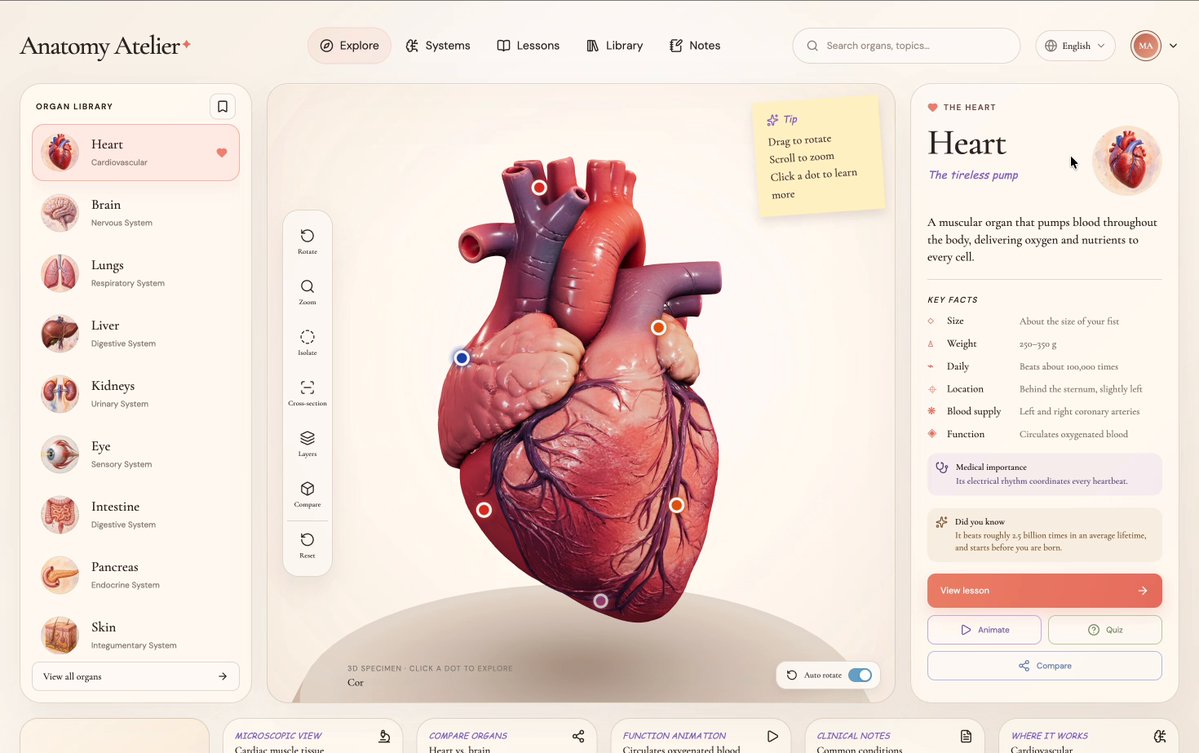Click the Anatomy Atelier logo
The width and height of the screenshot is (1199, 753).
105,47
